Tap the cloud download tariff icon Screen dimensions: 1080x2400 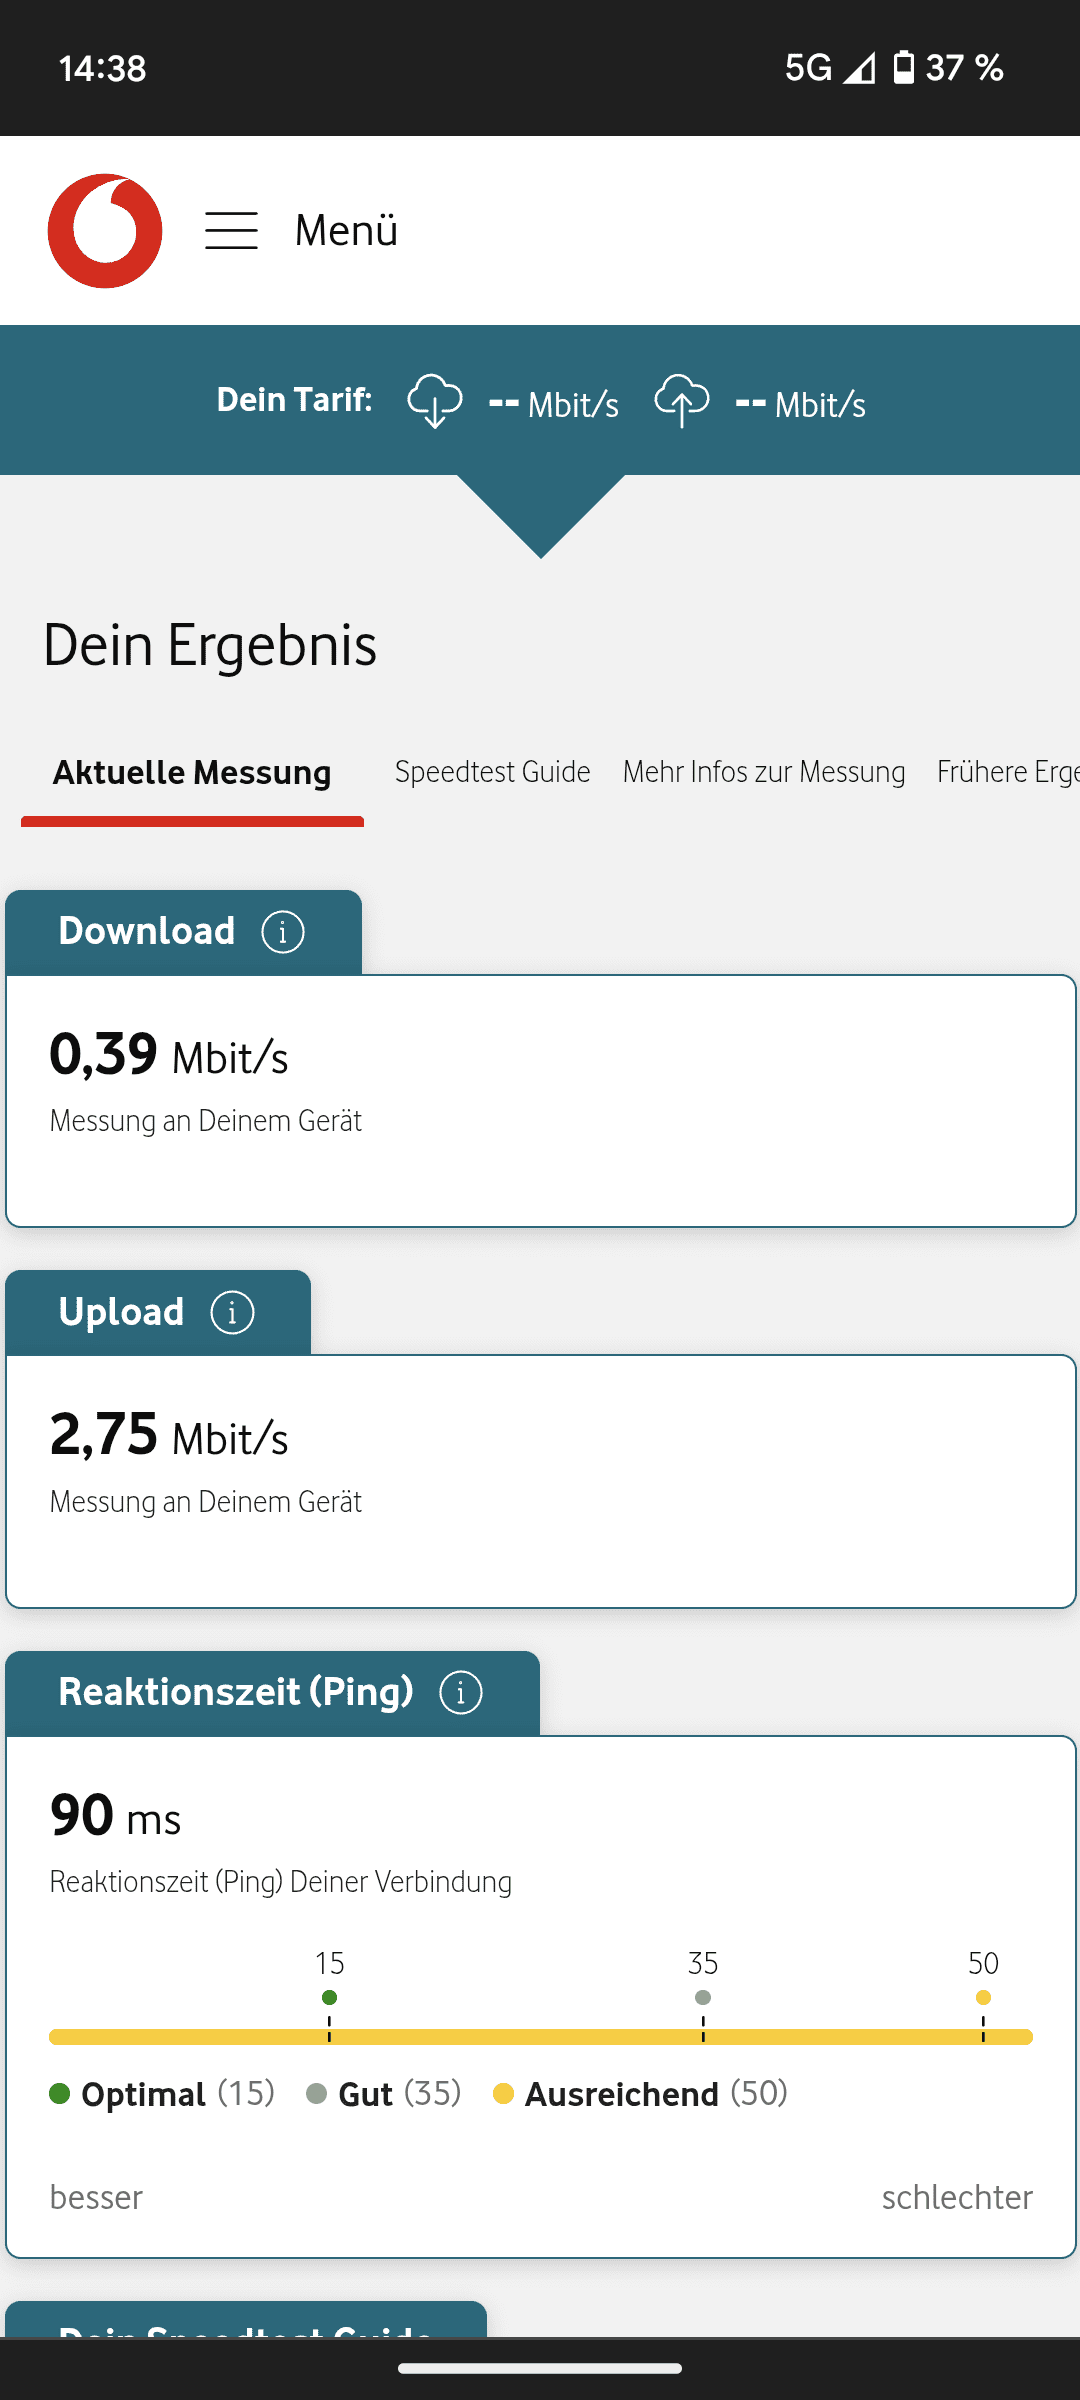pos(434,401)
